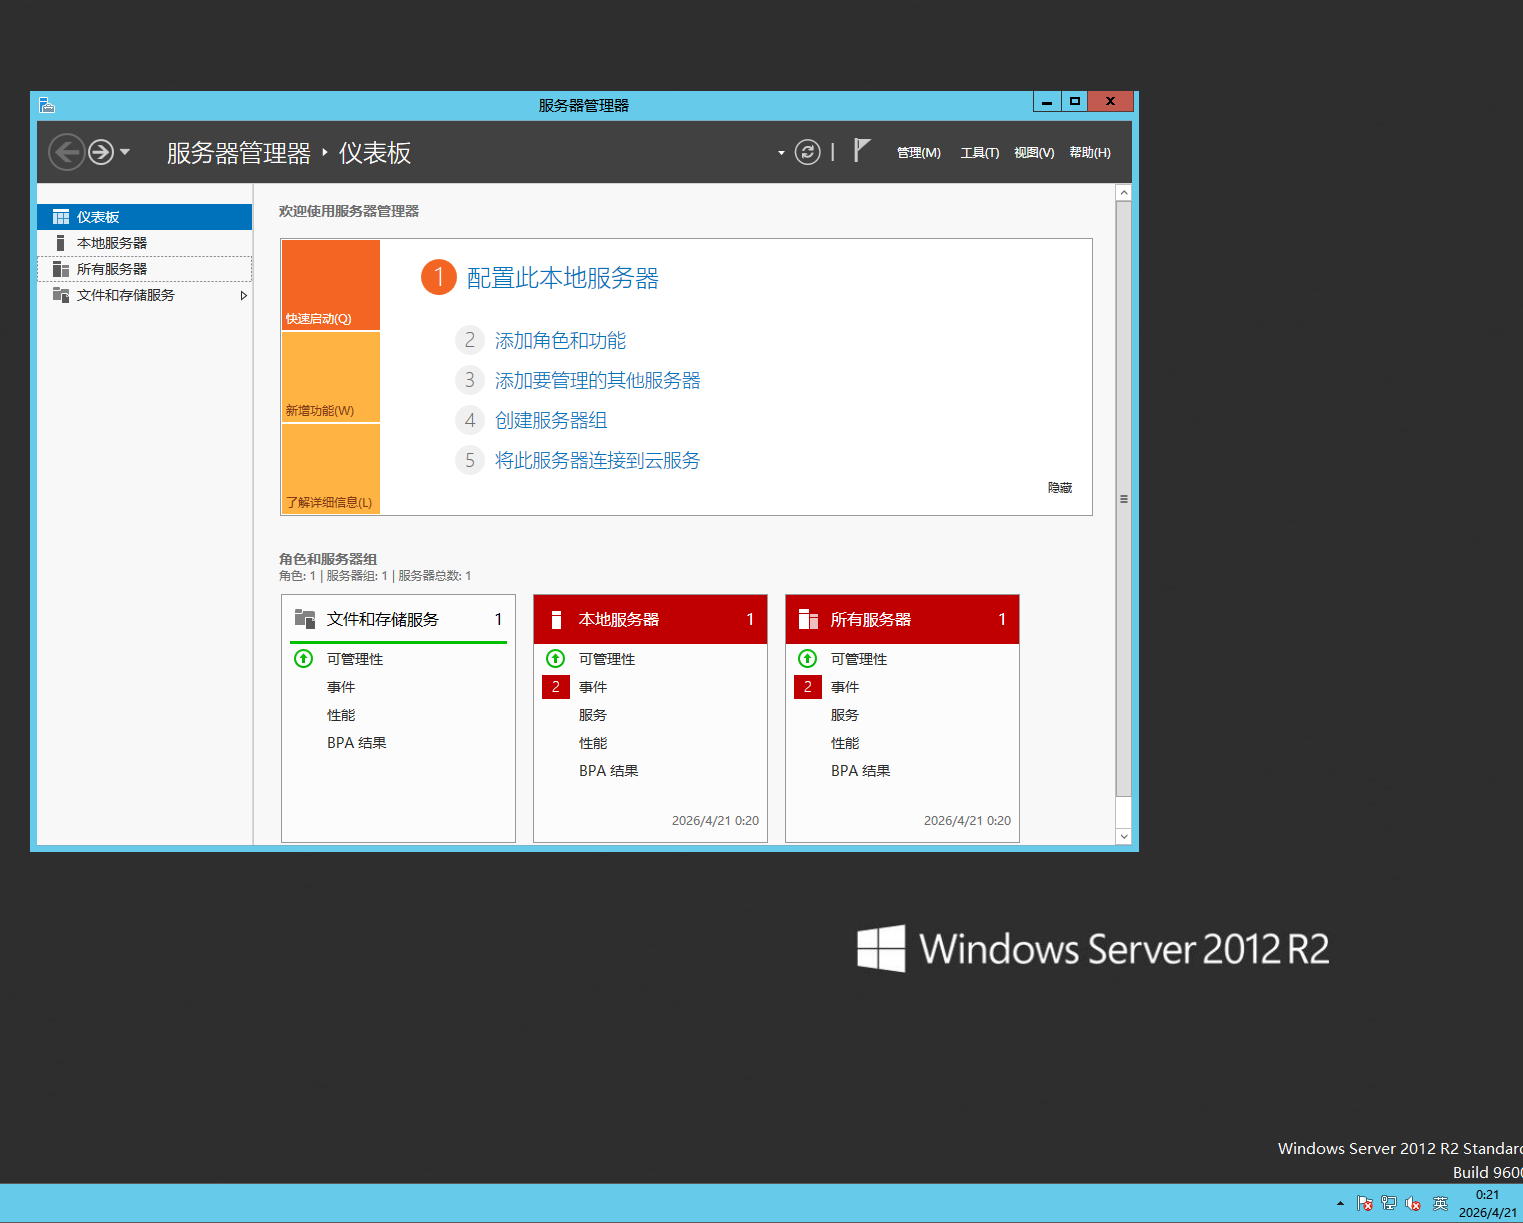
Task: Select 所有服务器 in the sidebar
Action: coord(144,269)
